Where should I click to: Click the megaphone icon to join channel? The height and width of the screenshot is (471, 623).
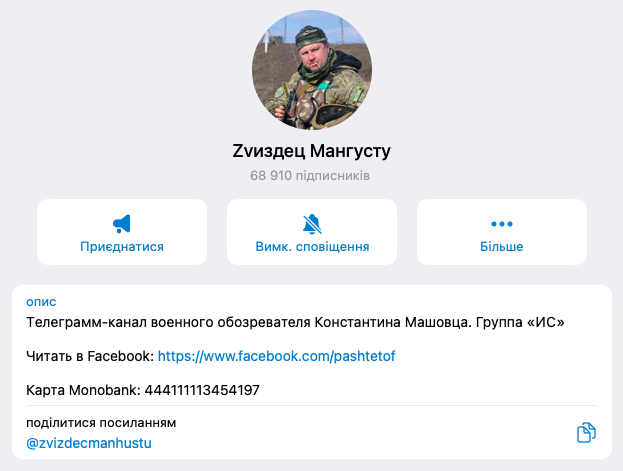click(x=122, y=223)
